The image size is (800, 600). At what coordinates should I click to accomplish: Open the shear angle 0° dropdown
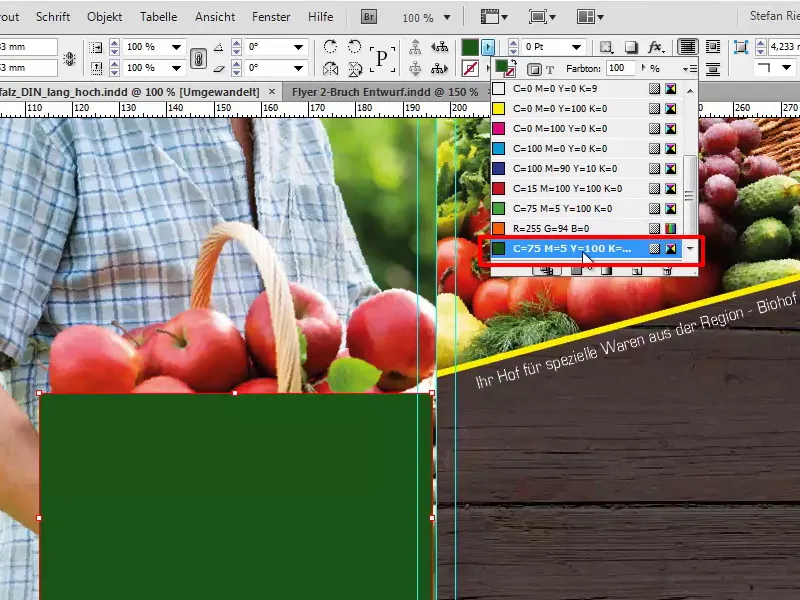point(298,68)
